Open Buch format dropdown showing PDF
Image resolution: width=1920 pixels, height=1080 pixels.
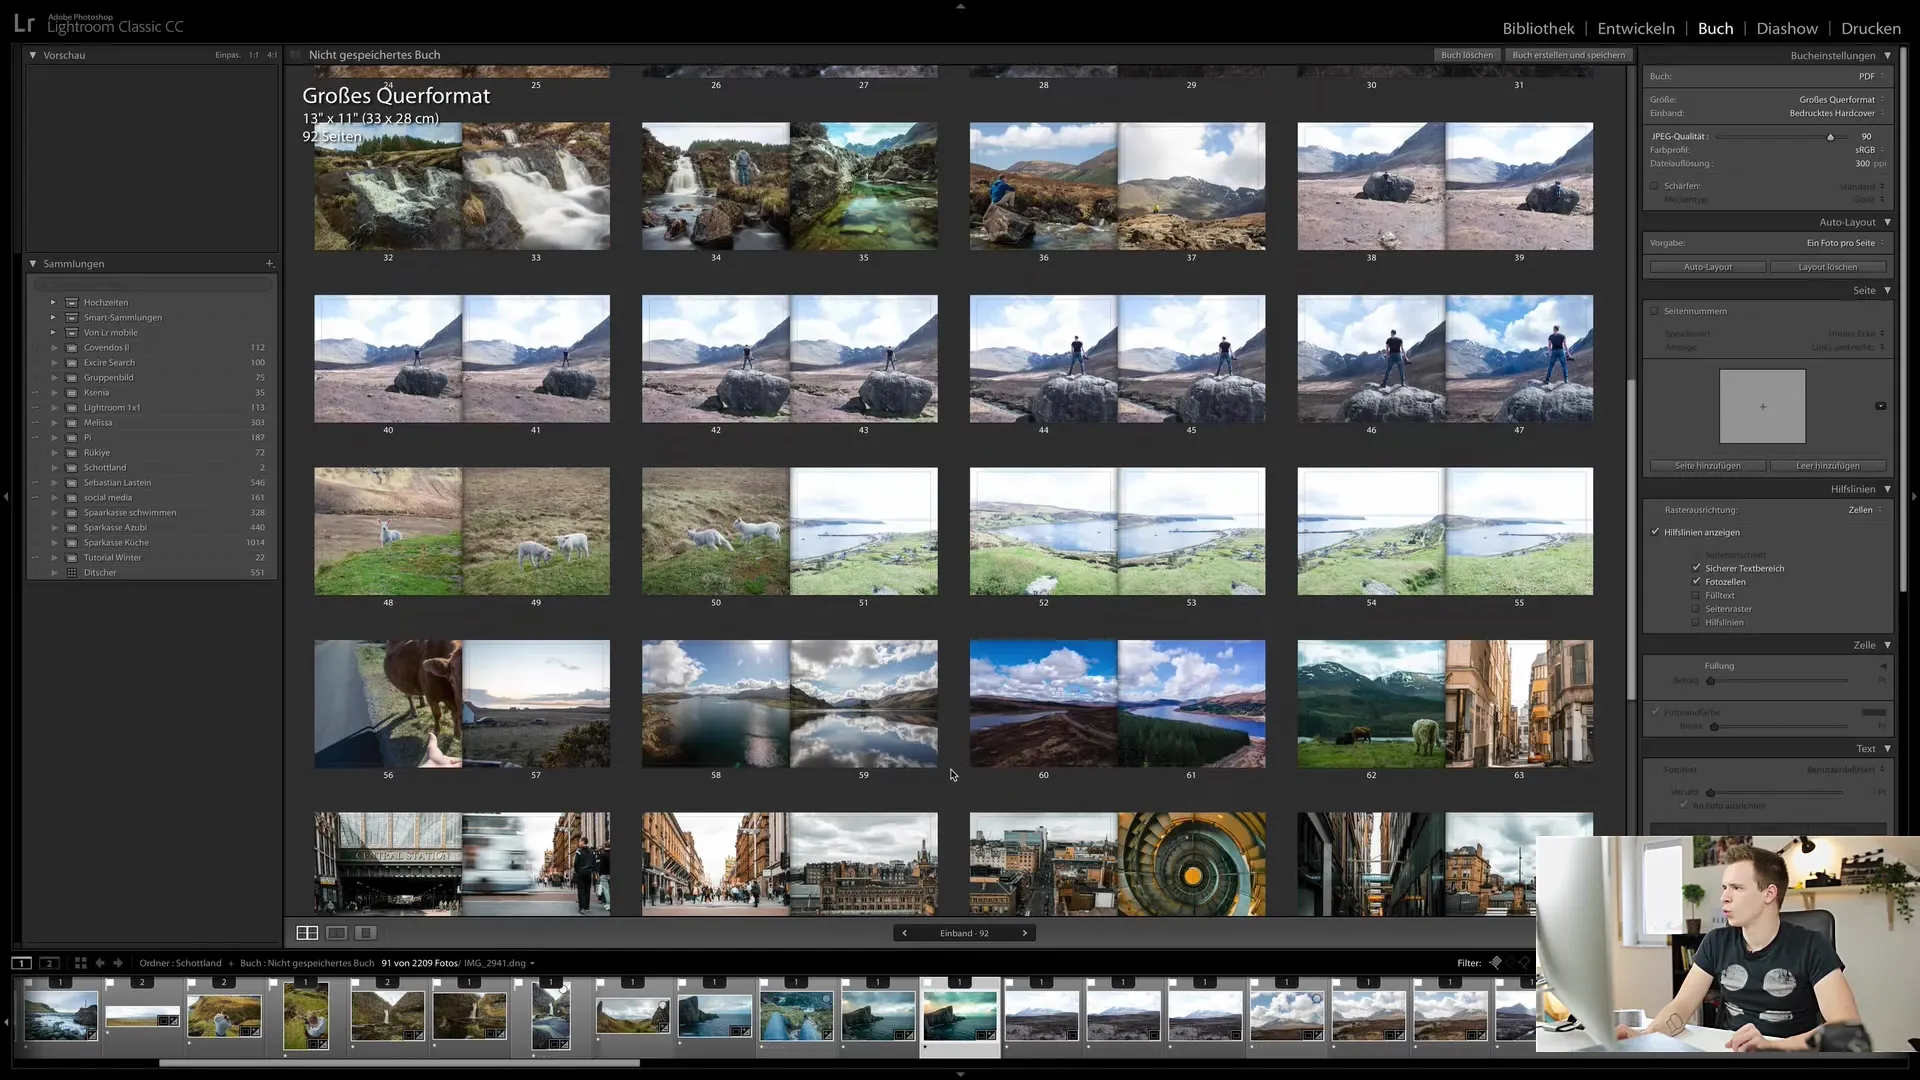pyautogui.click(x=1871, y=76)
